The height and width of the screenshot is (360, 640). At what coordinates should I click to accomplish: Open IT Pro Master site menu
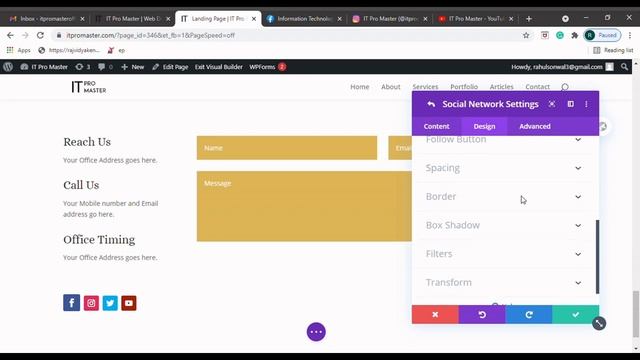44,67
